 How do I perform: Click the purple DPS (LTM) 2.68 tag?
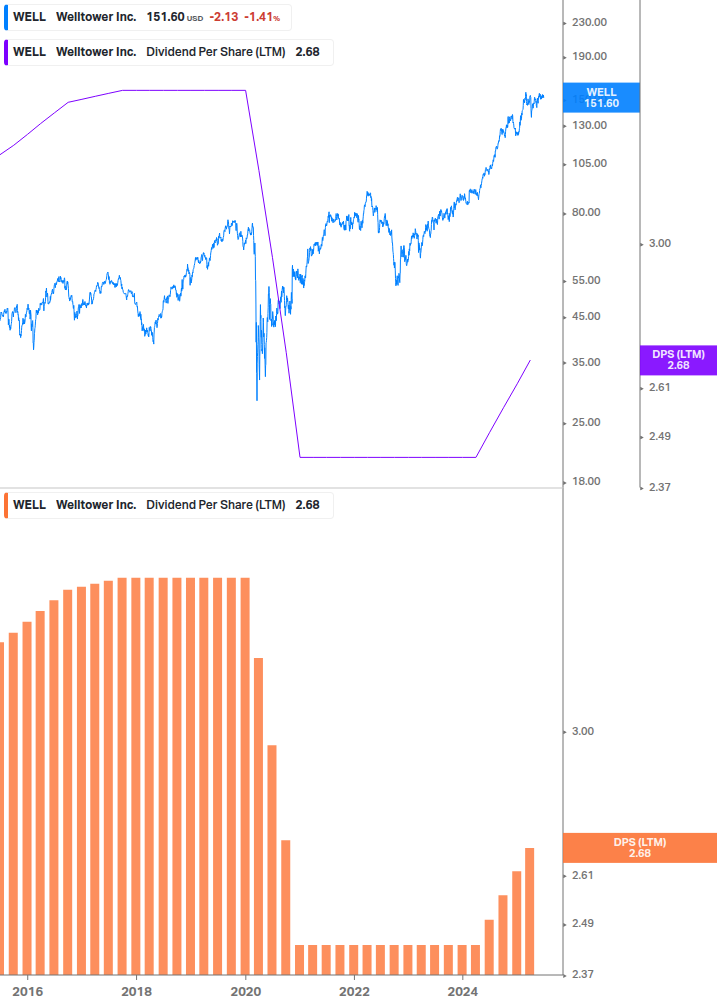(678, 360)
